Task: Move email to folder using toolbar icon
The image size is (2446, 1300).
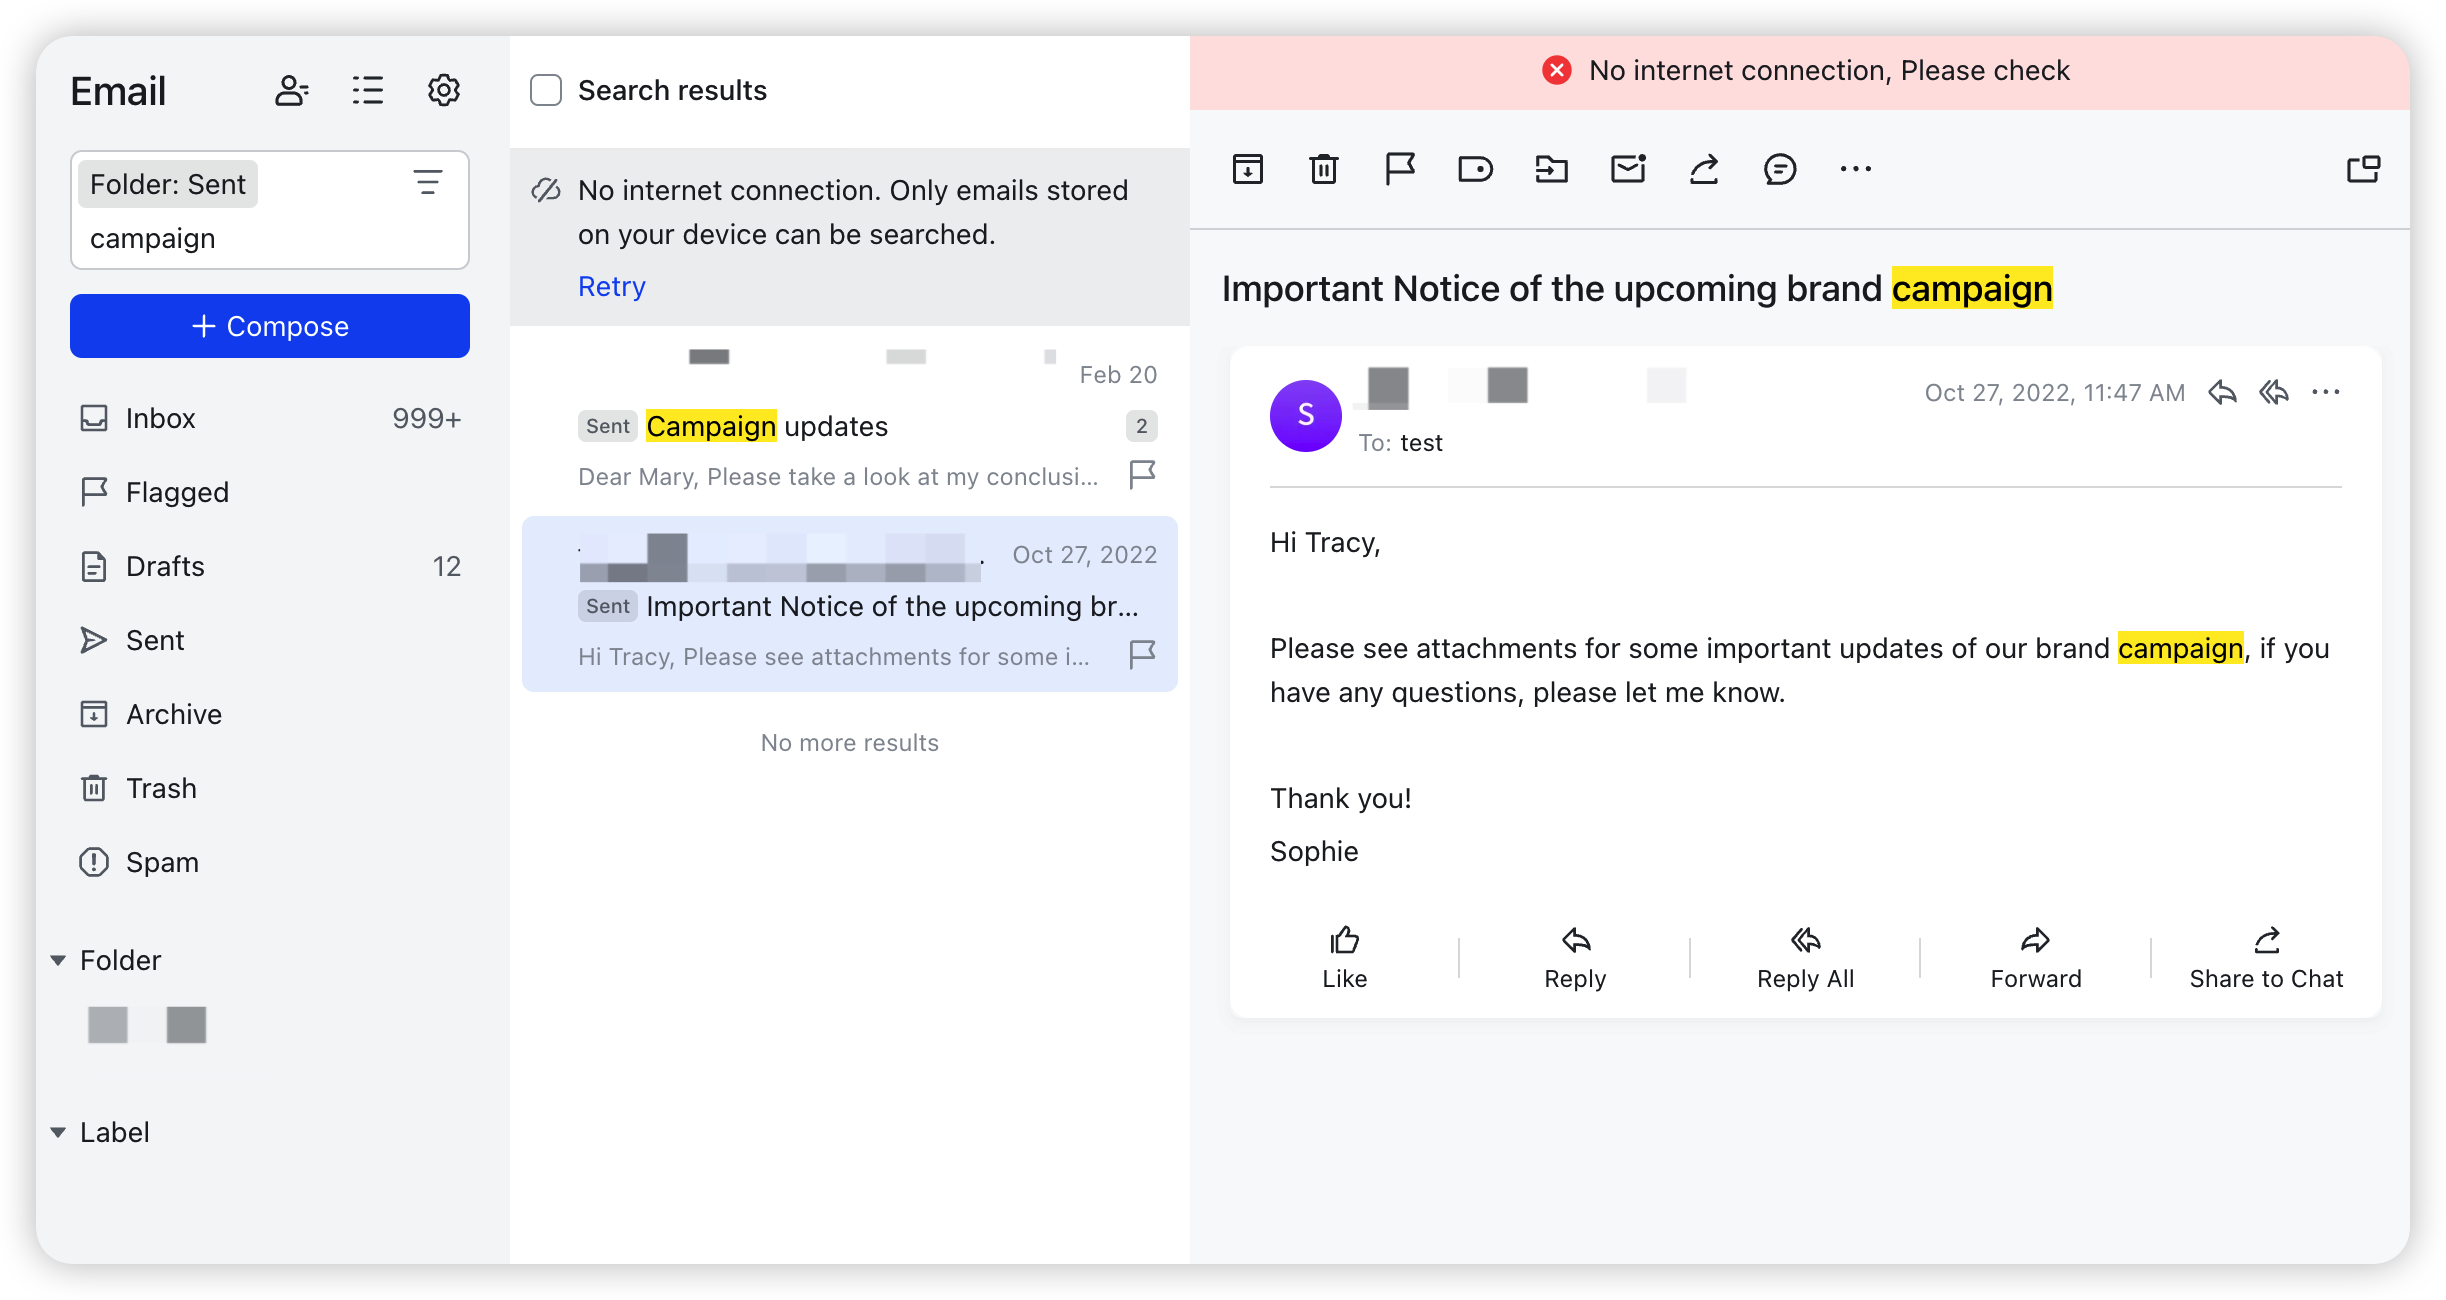Action: 1551,169
